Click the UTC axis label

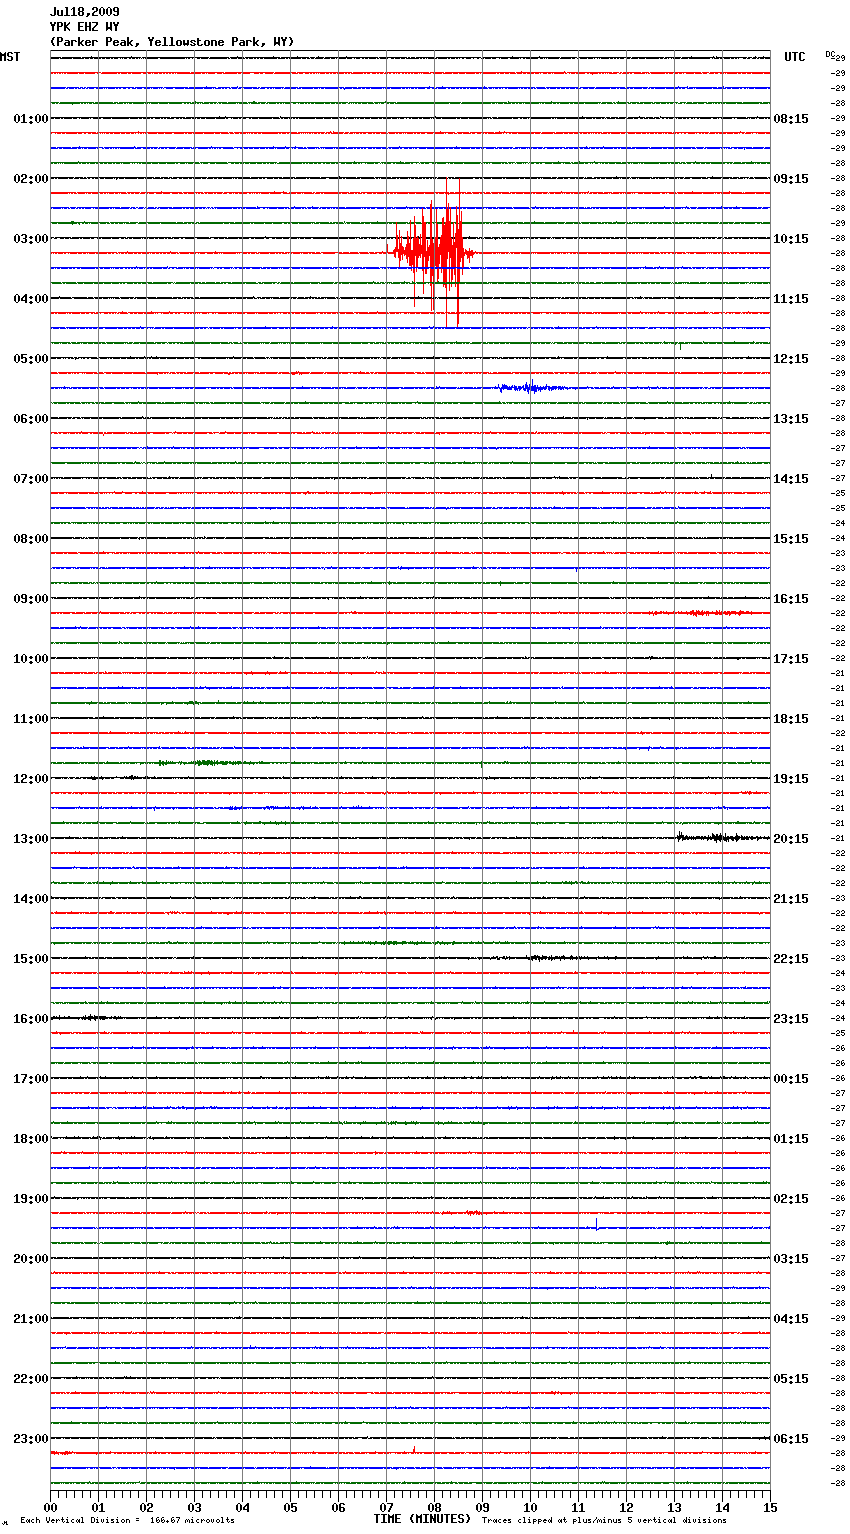coord(795,57)
